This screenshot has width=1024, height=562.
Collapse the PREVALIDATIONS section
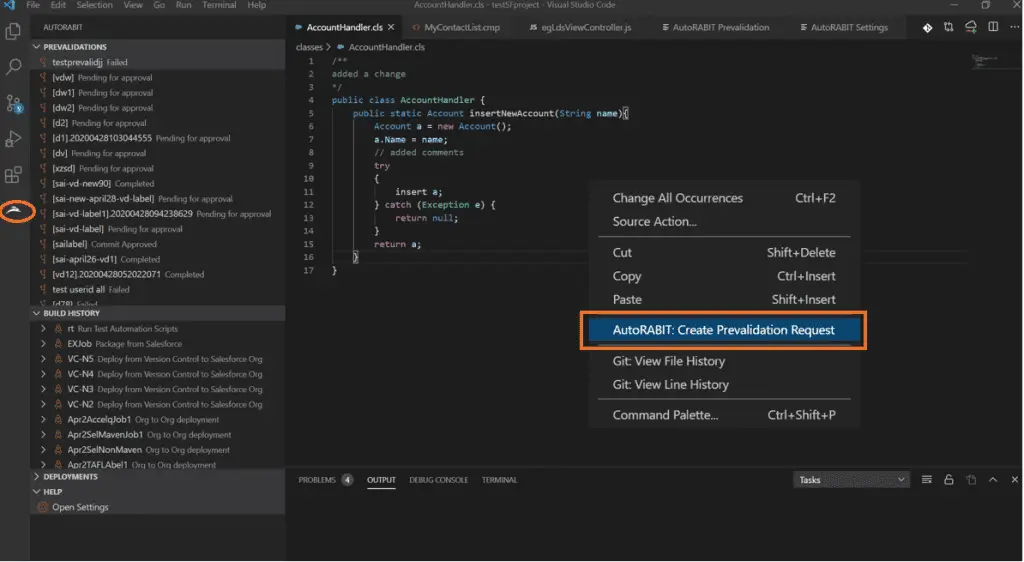[x=37, y=47]
